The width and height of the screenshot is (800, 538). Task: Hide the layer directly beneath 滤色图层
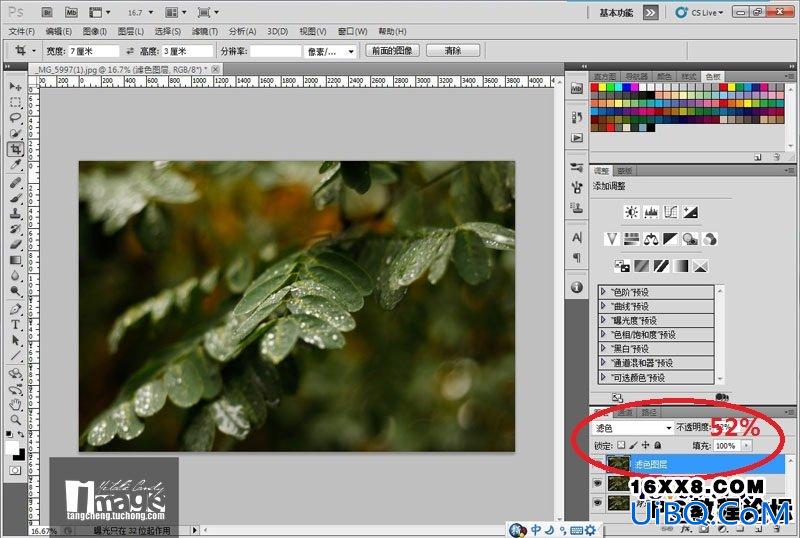pos(597,483)
